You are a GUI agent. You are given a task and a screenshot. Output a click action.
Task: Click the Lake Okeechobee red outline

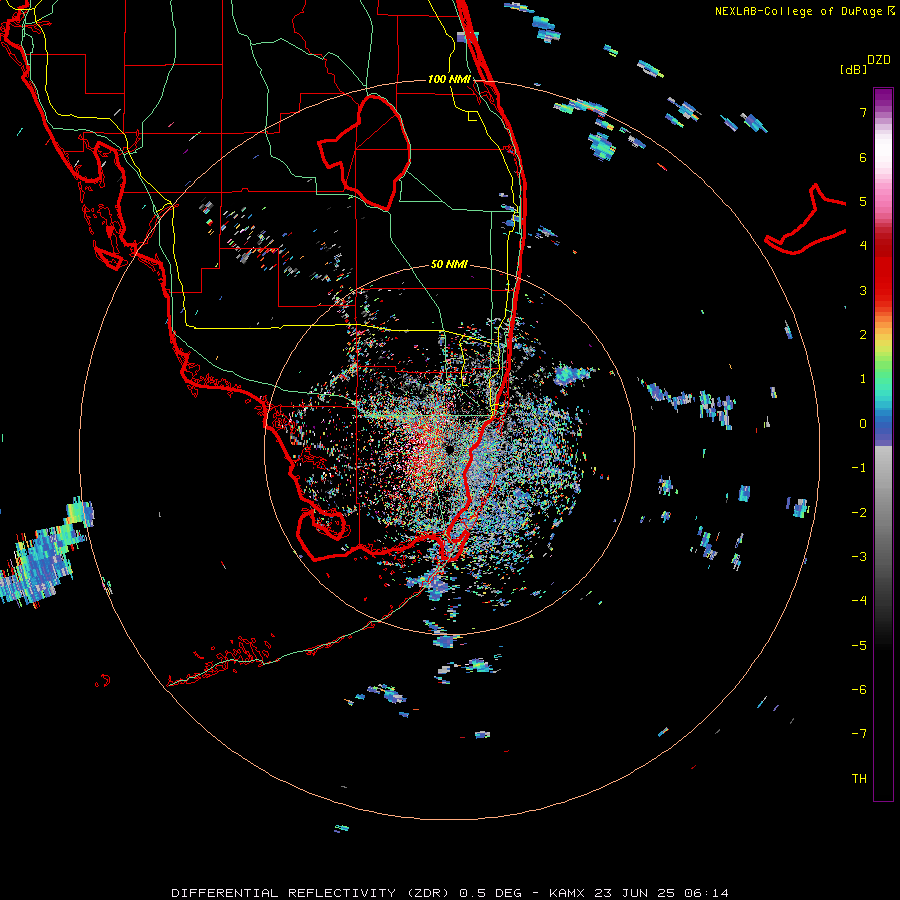point(365,153)
